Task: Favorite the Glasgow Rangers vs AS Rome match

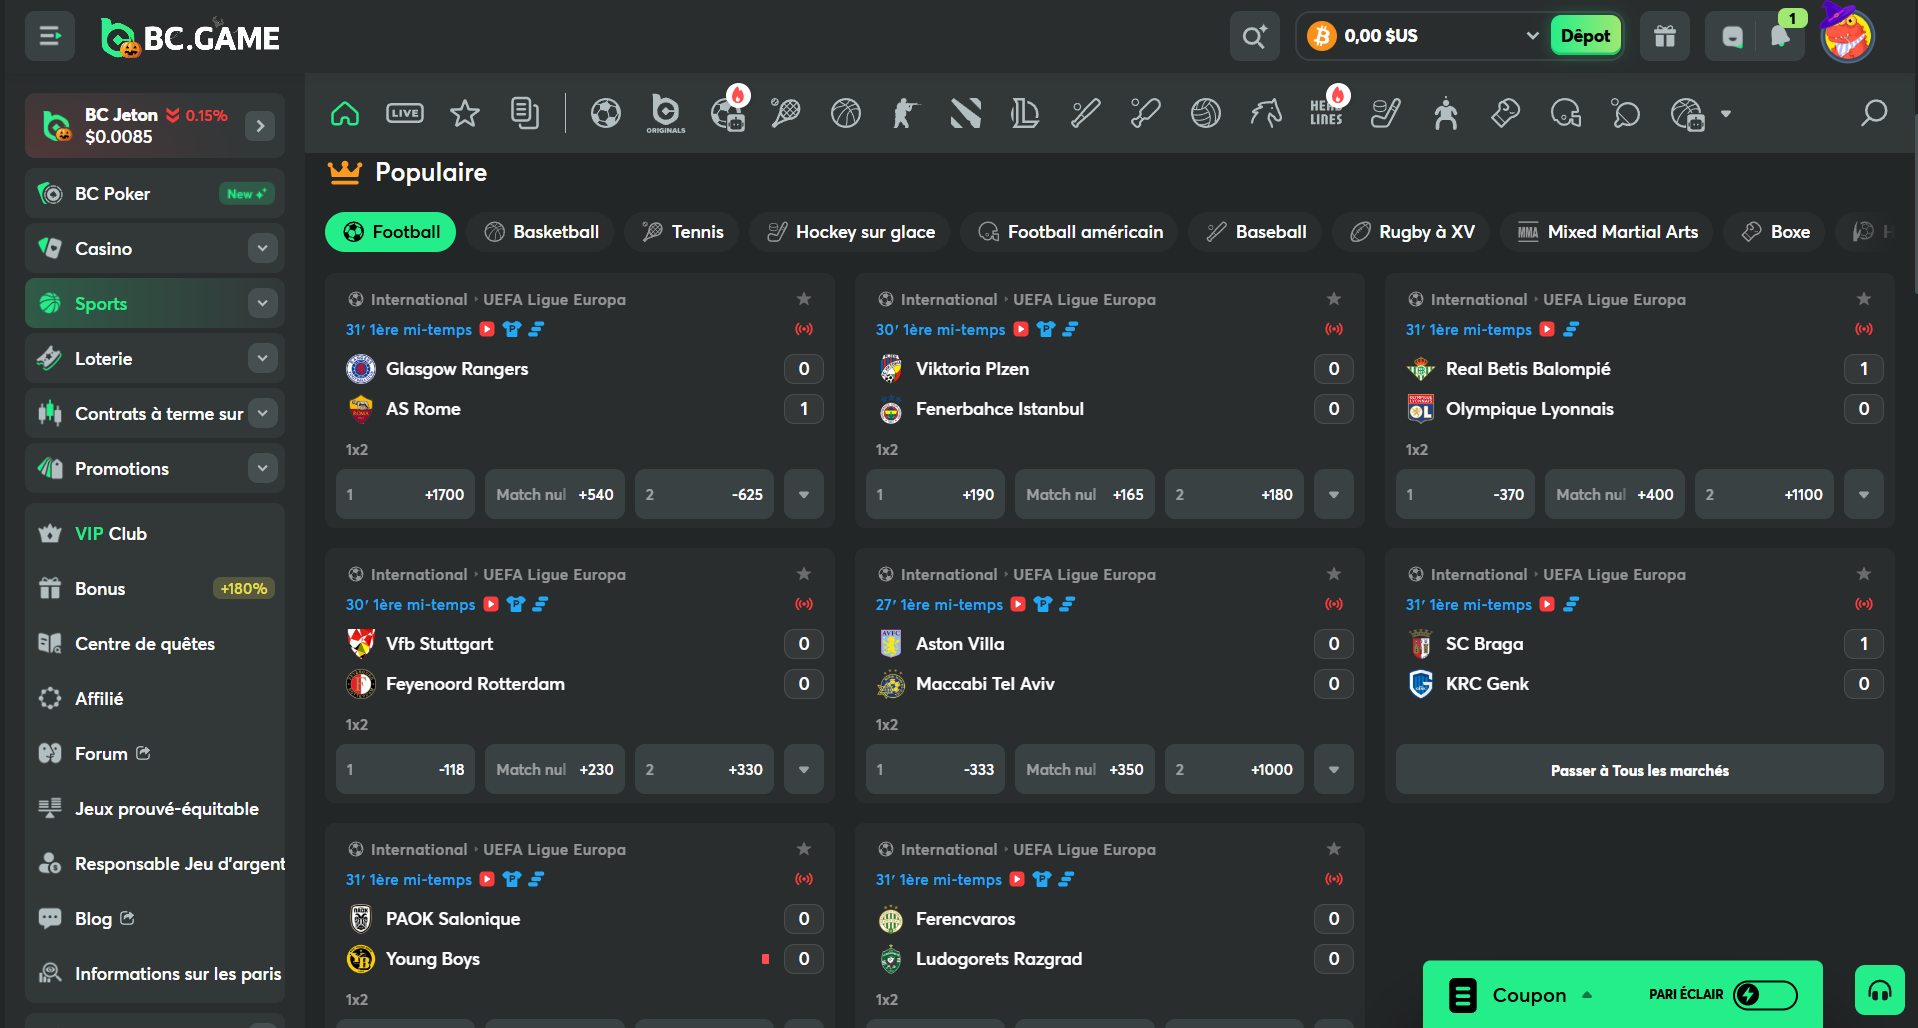Action: (x=804, y=299)
